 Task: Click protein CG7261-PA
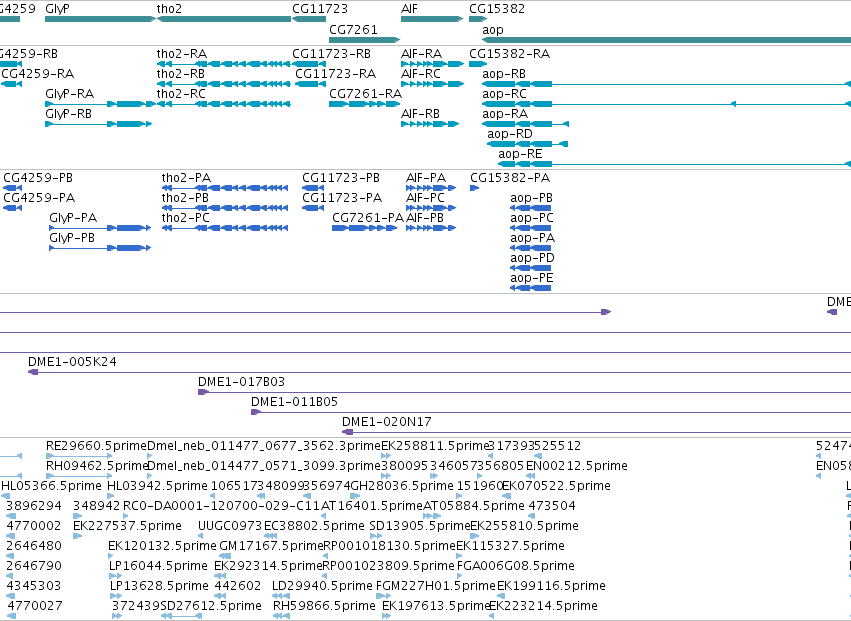point(365,228)
